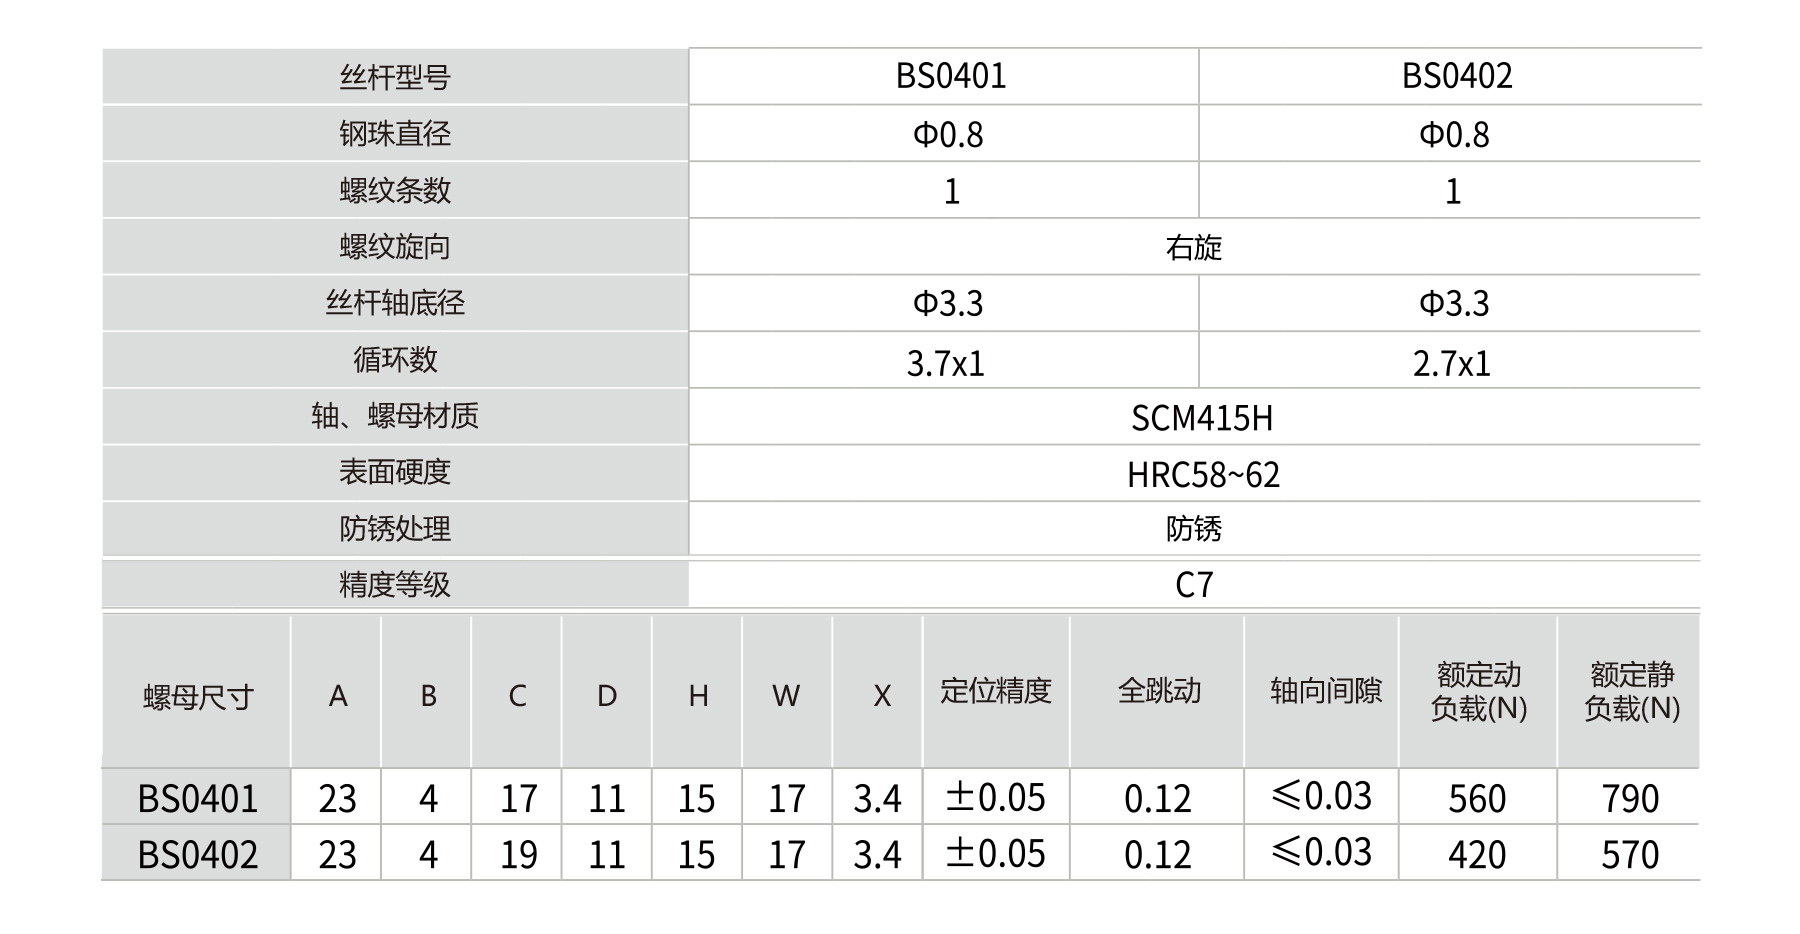Click the 2.7x1 circulation count cell
The height and width of the screenshot is (934, 1800).
[1451, 362]
